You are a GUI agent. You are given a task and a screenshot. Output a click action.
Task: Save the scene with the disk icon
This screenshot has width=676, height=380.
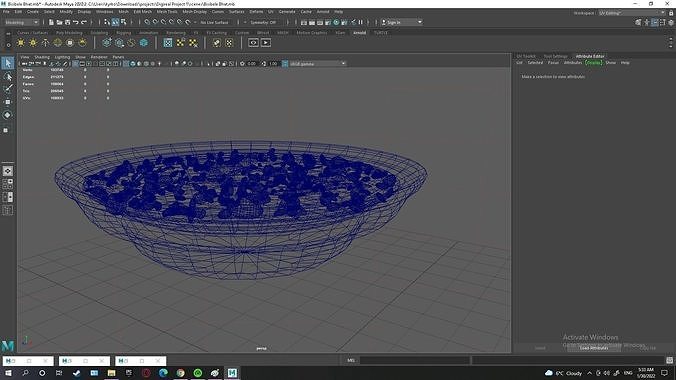[67, 22]
